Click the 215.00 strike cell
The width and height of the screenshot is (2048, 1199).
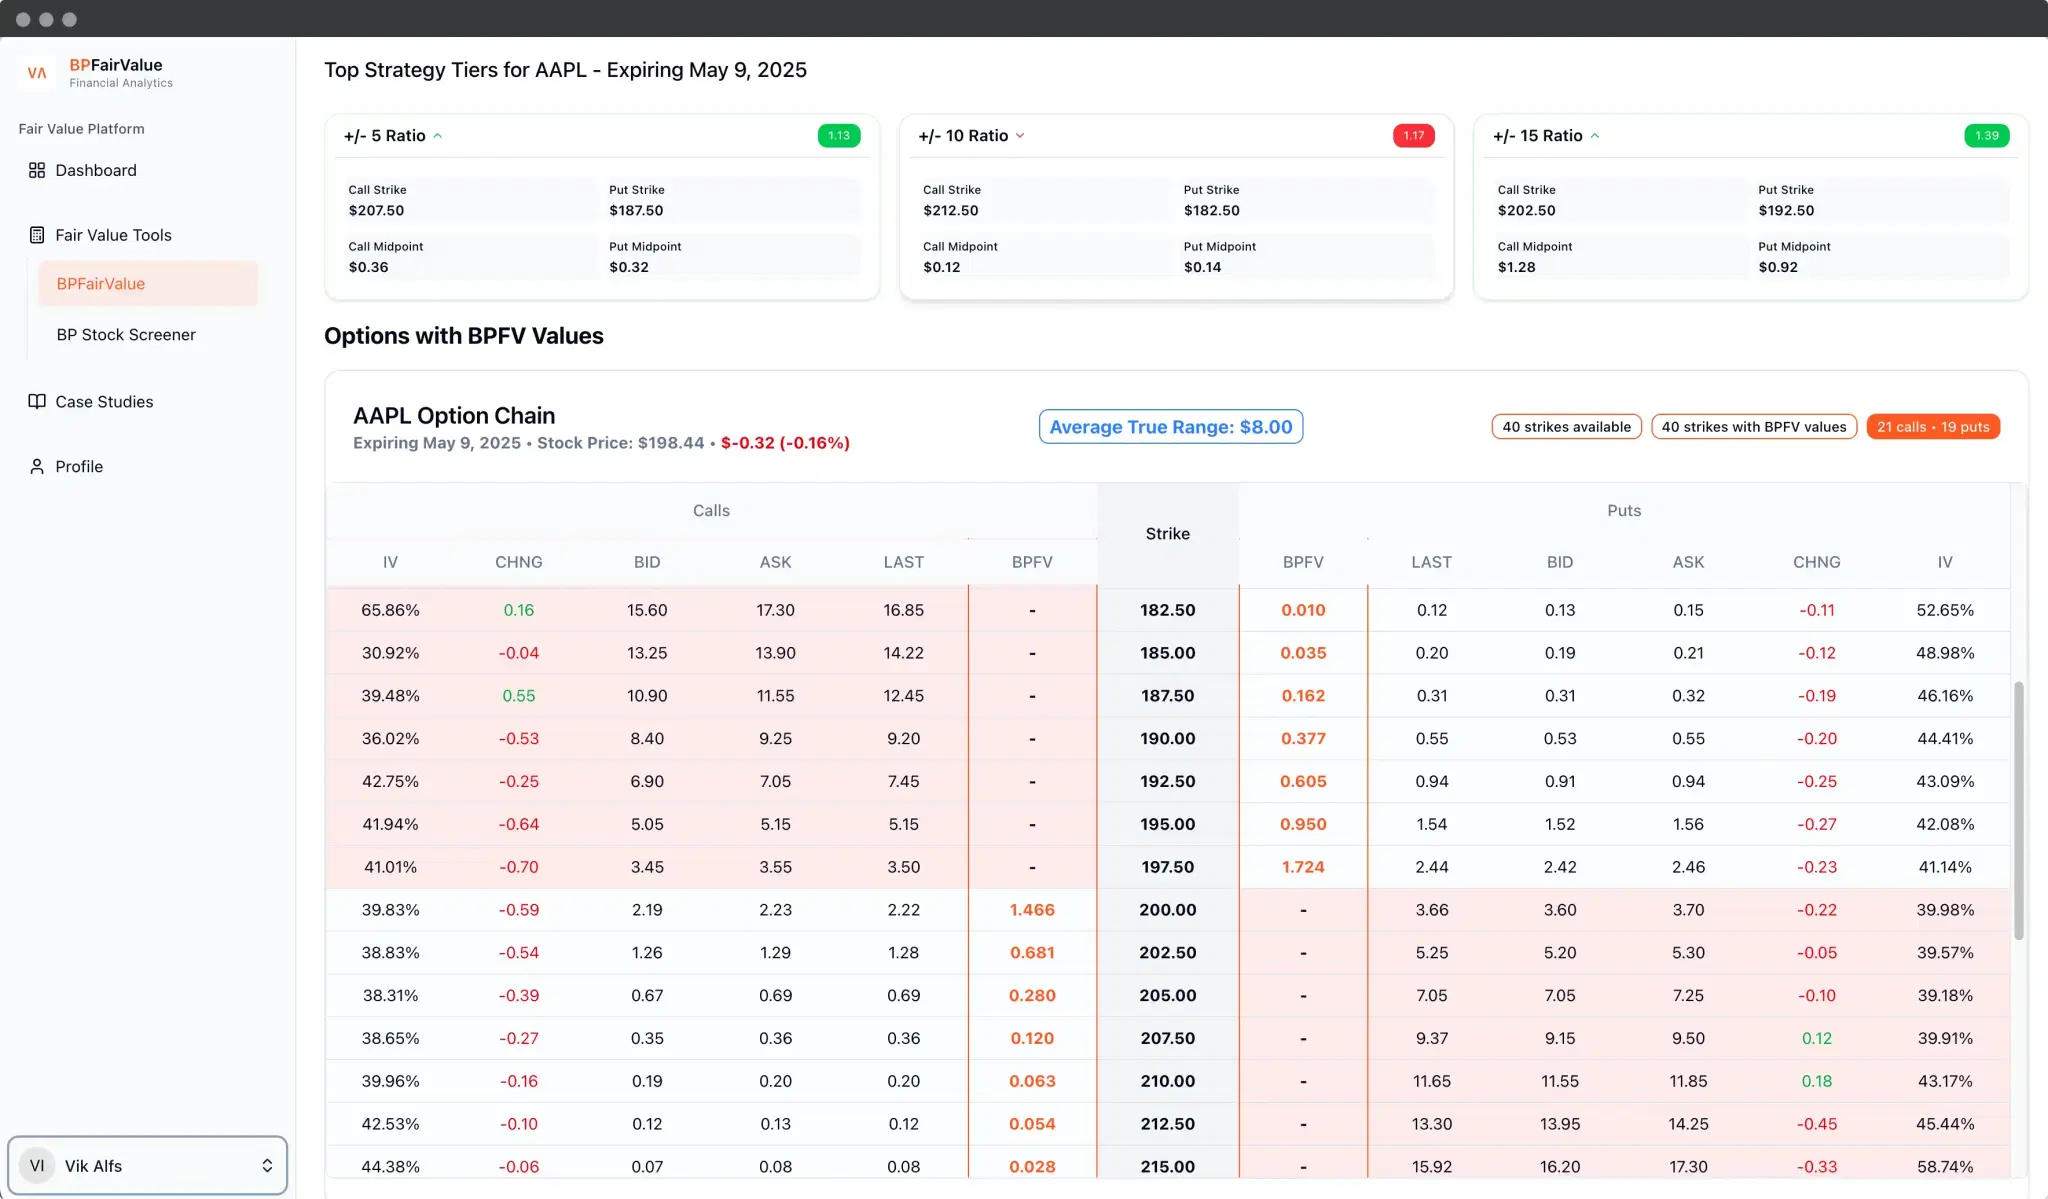[x=1167, y=1167]
